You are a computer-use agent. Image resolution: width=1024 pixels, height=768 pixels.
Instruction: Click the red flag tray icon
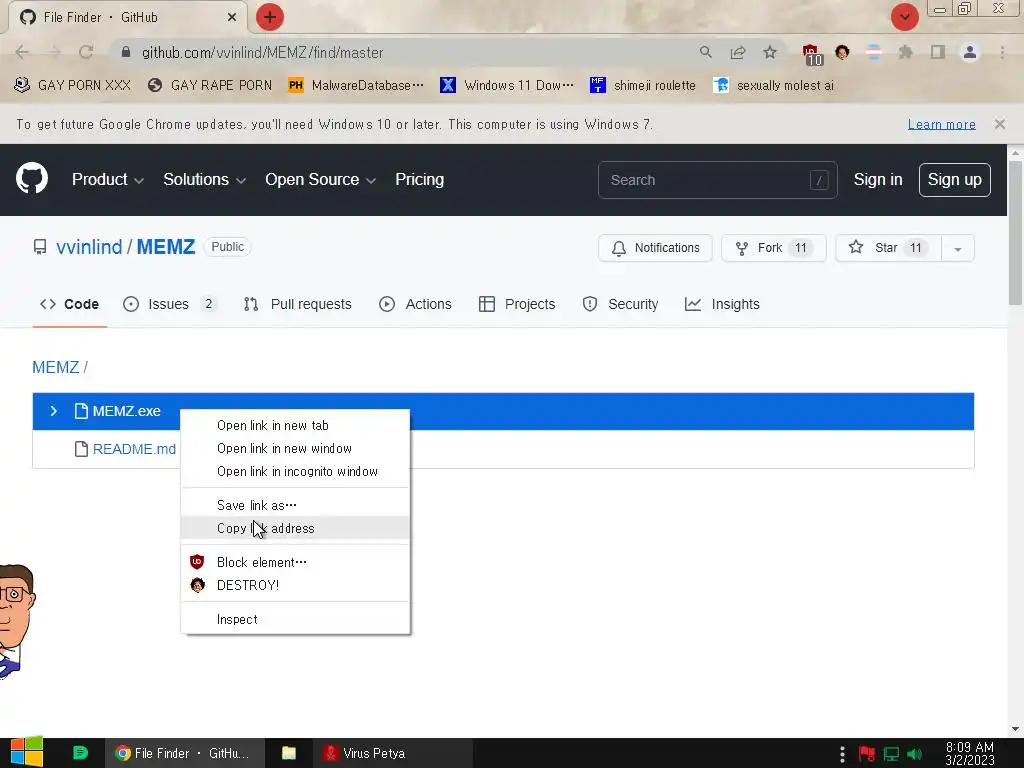click(x=867, y=755)
